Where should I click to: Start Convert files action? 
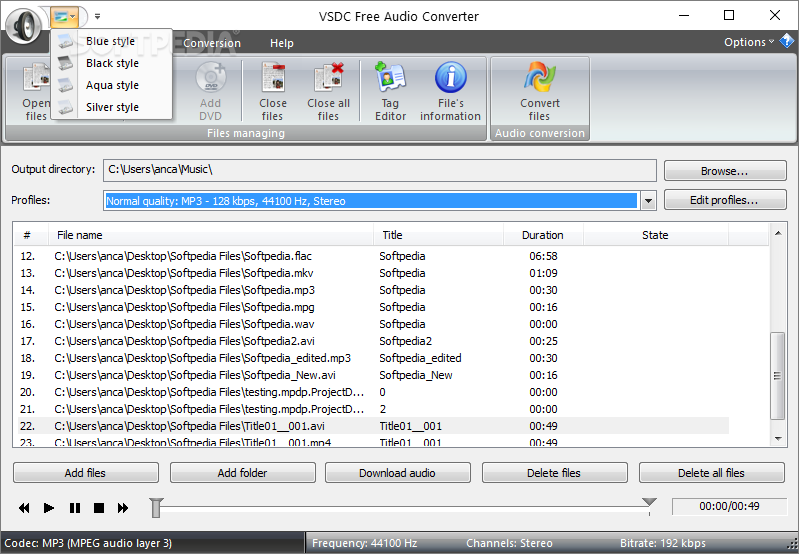pyautogui.click(x=540, y=92)
